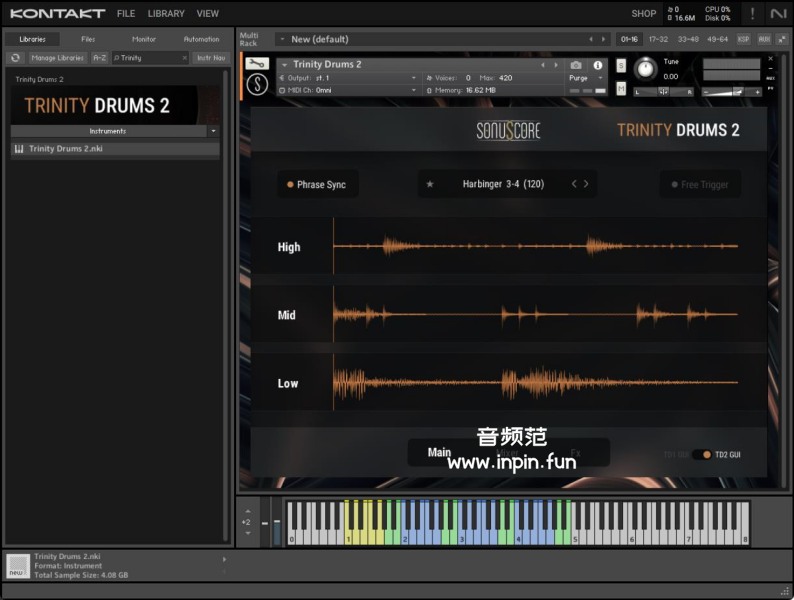The height and width of the screenshot is (600, 794).
Task: Open the FILE menu
Action: pyautogui.click(x=126, y=14)
